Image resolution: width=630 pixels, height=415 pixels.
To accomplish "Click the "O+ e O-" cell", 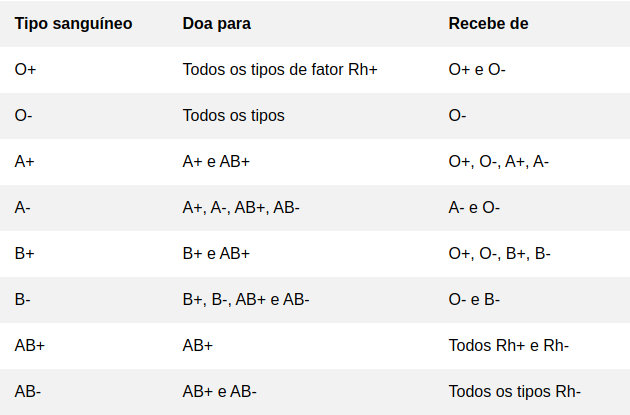I will point(477,69).
